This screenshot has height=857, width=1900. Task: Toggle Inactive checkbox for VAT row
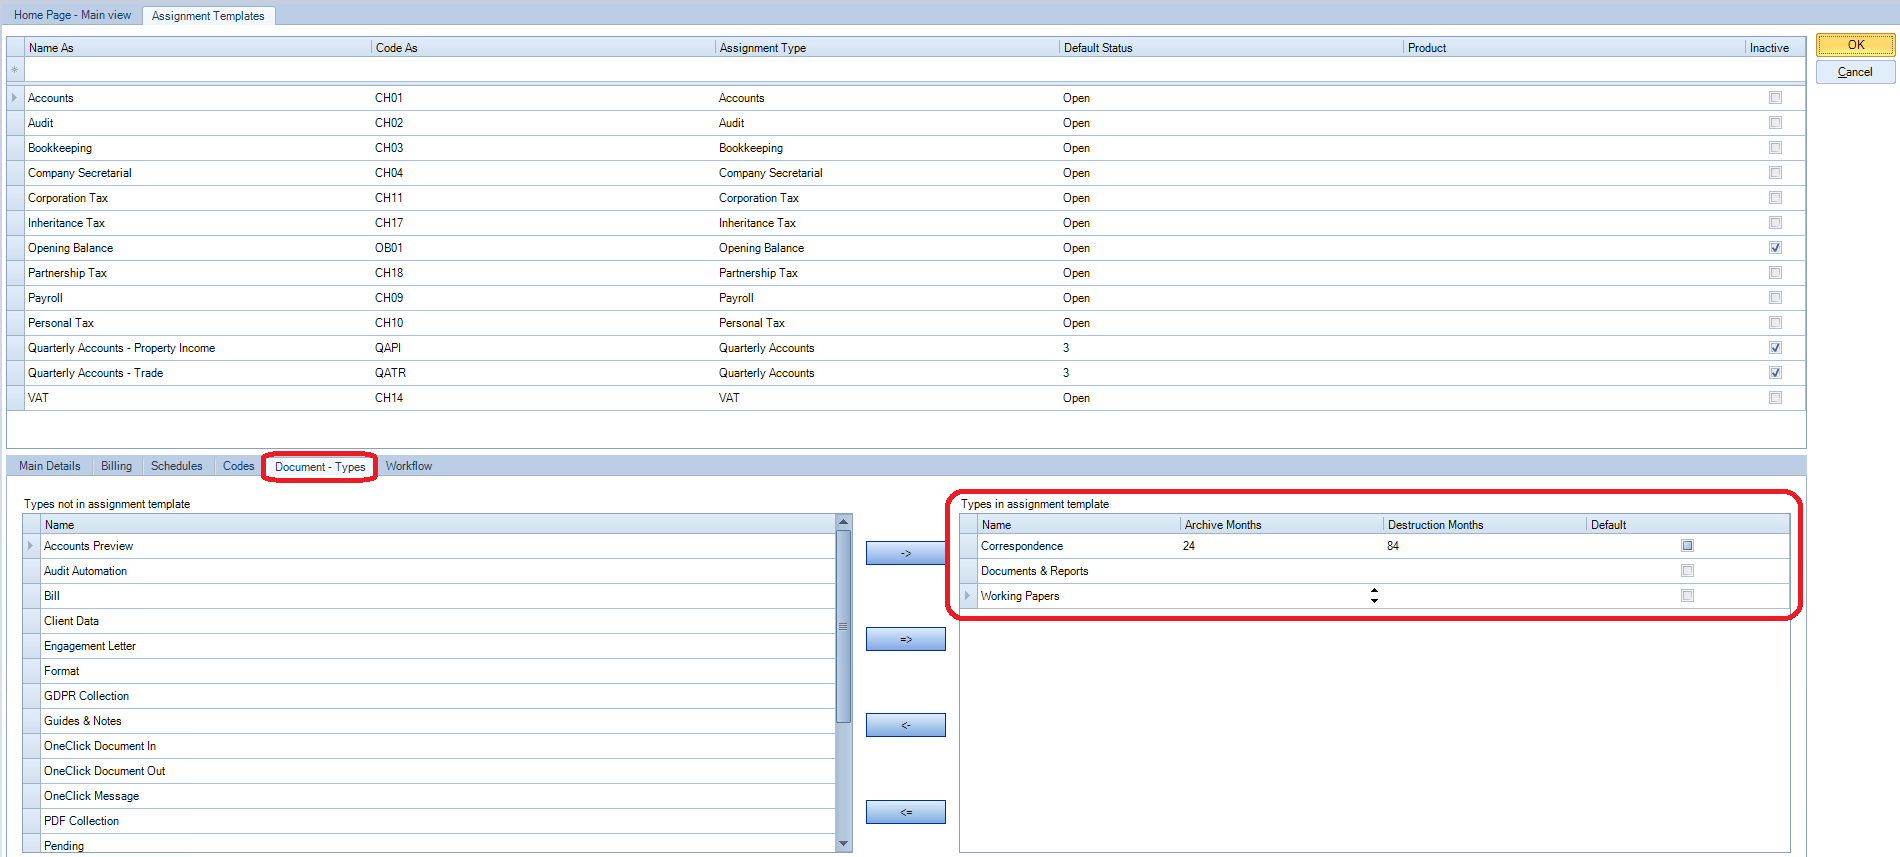[1775, 398]
